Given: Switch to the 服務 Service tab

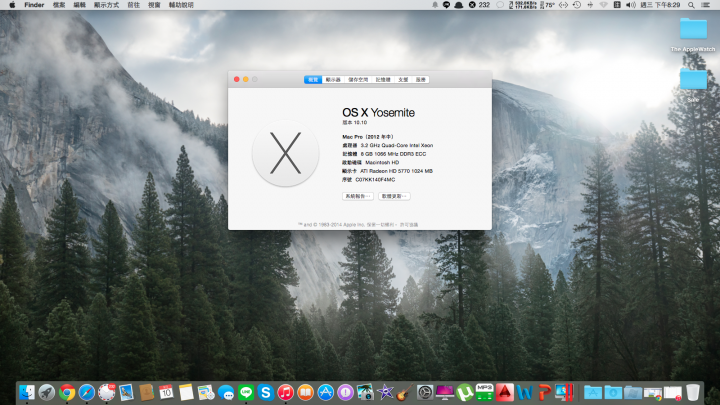Looking at the screenshot, I should click(421, 79).
